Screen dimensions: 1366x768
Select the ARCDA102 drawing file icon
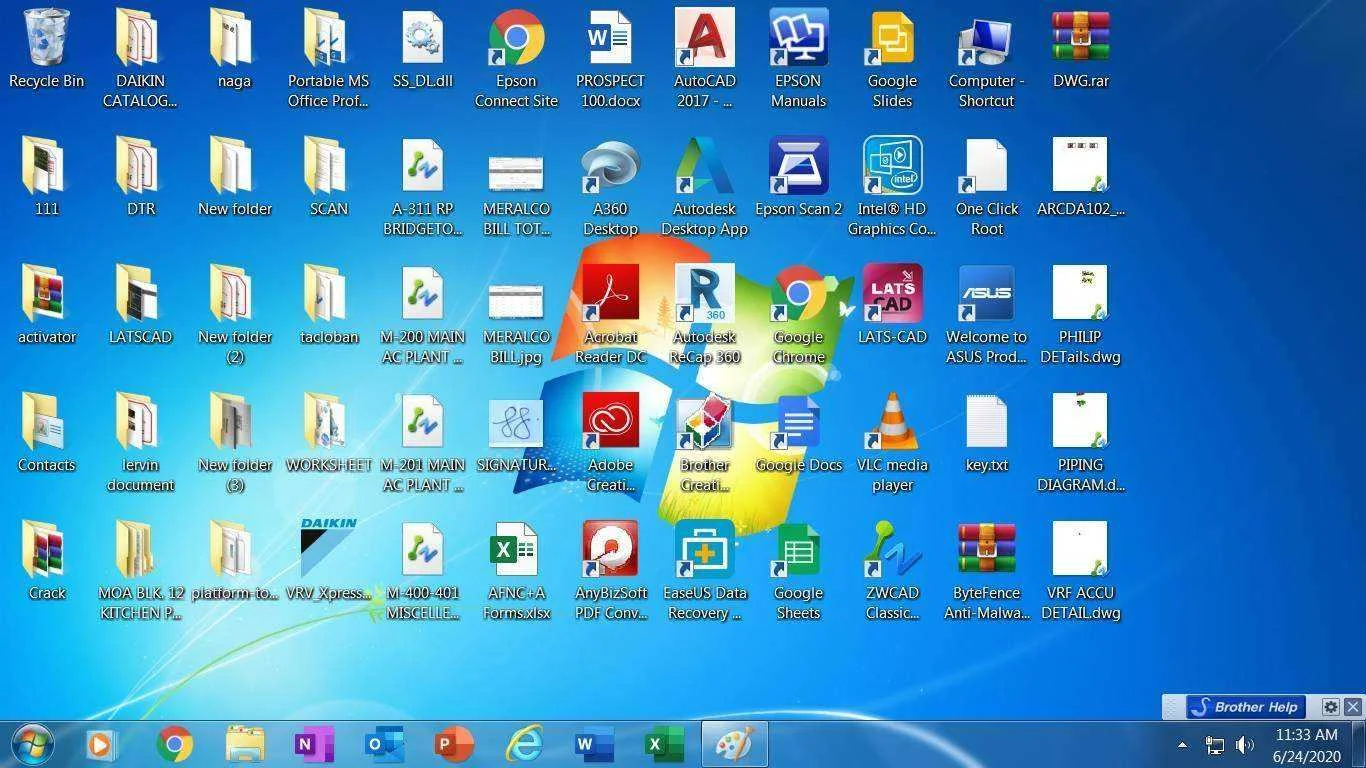(x=1080, y=178)
